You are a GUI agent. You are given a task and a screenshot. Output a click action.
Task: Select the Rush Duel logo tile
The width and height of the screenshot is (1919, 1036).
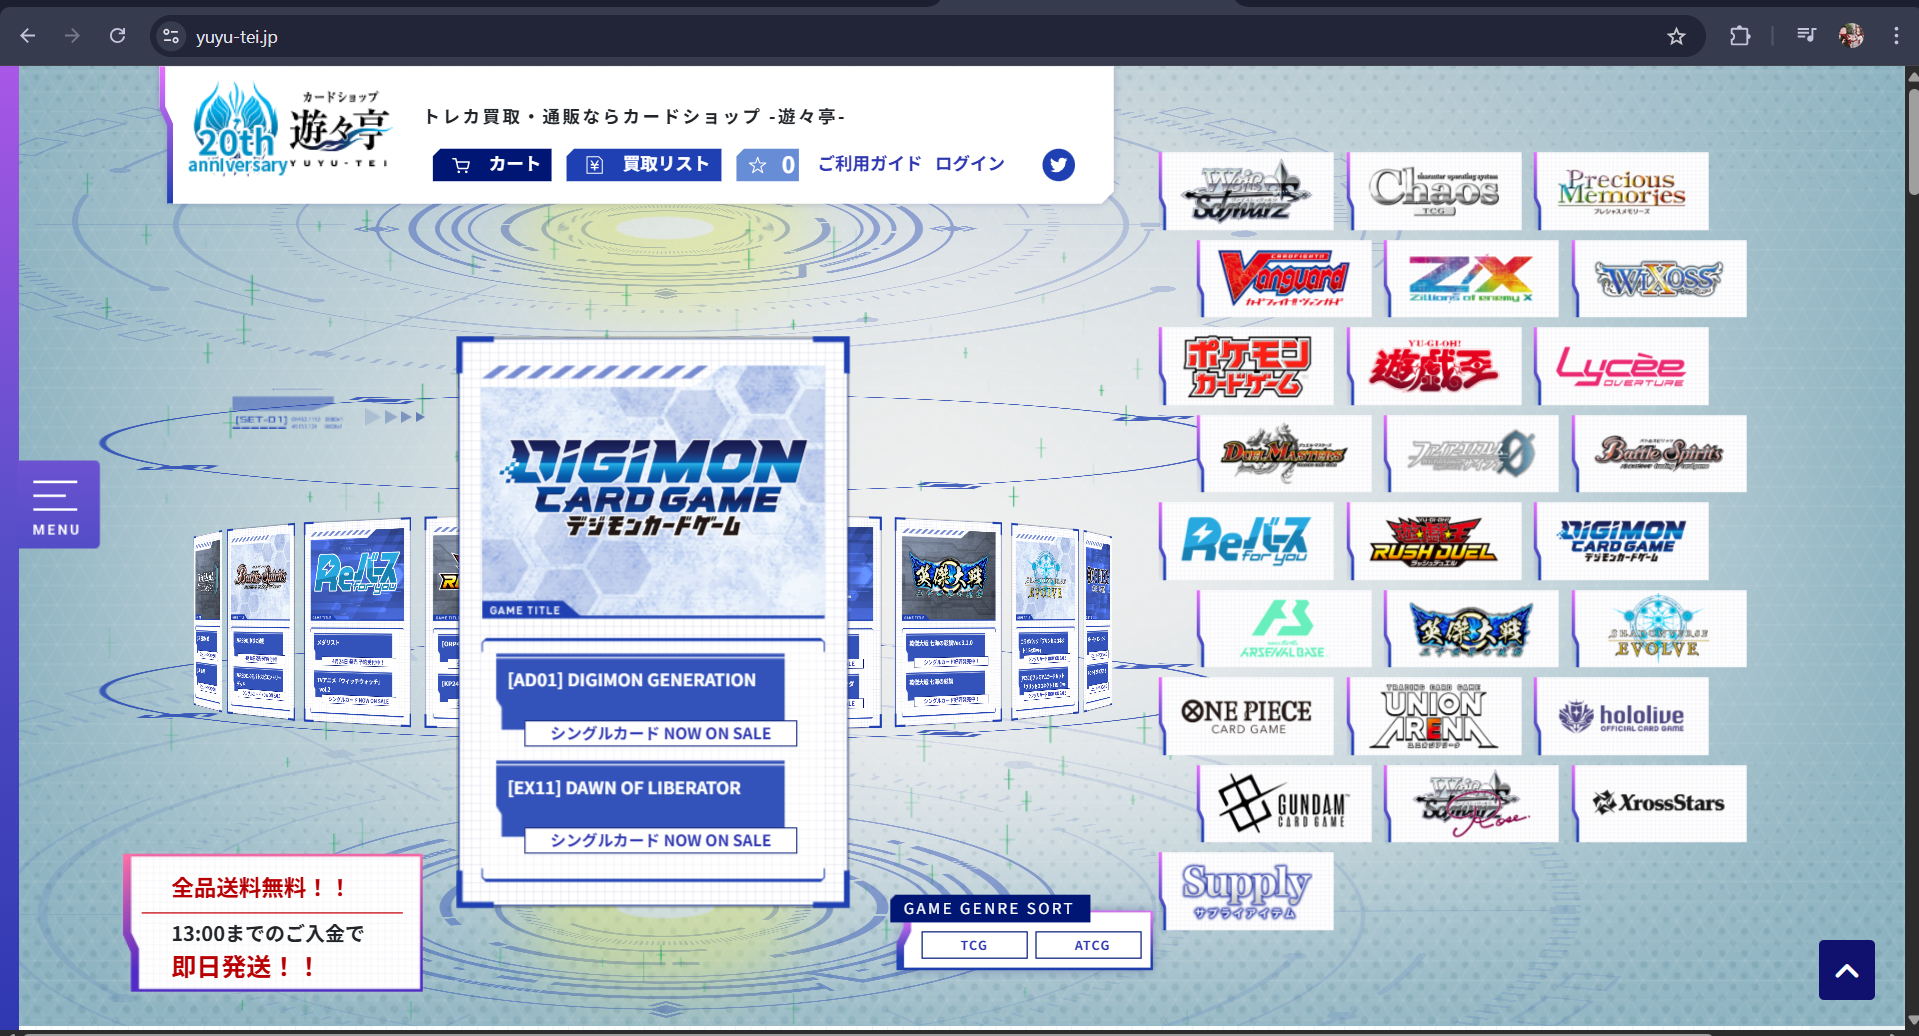[x=1435, y=541]
